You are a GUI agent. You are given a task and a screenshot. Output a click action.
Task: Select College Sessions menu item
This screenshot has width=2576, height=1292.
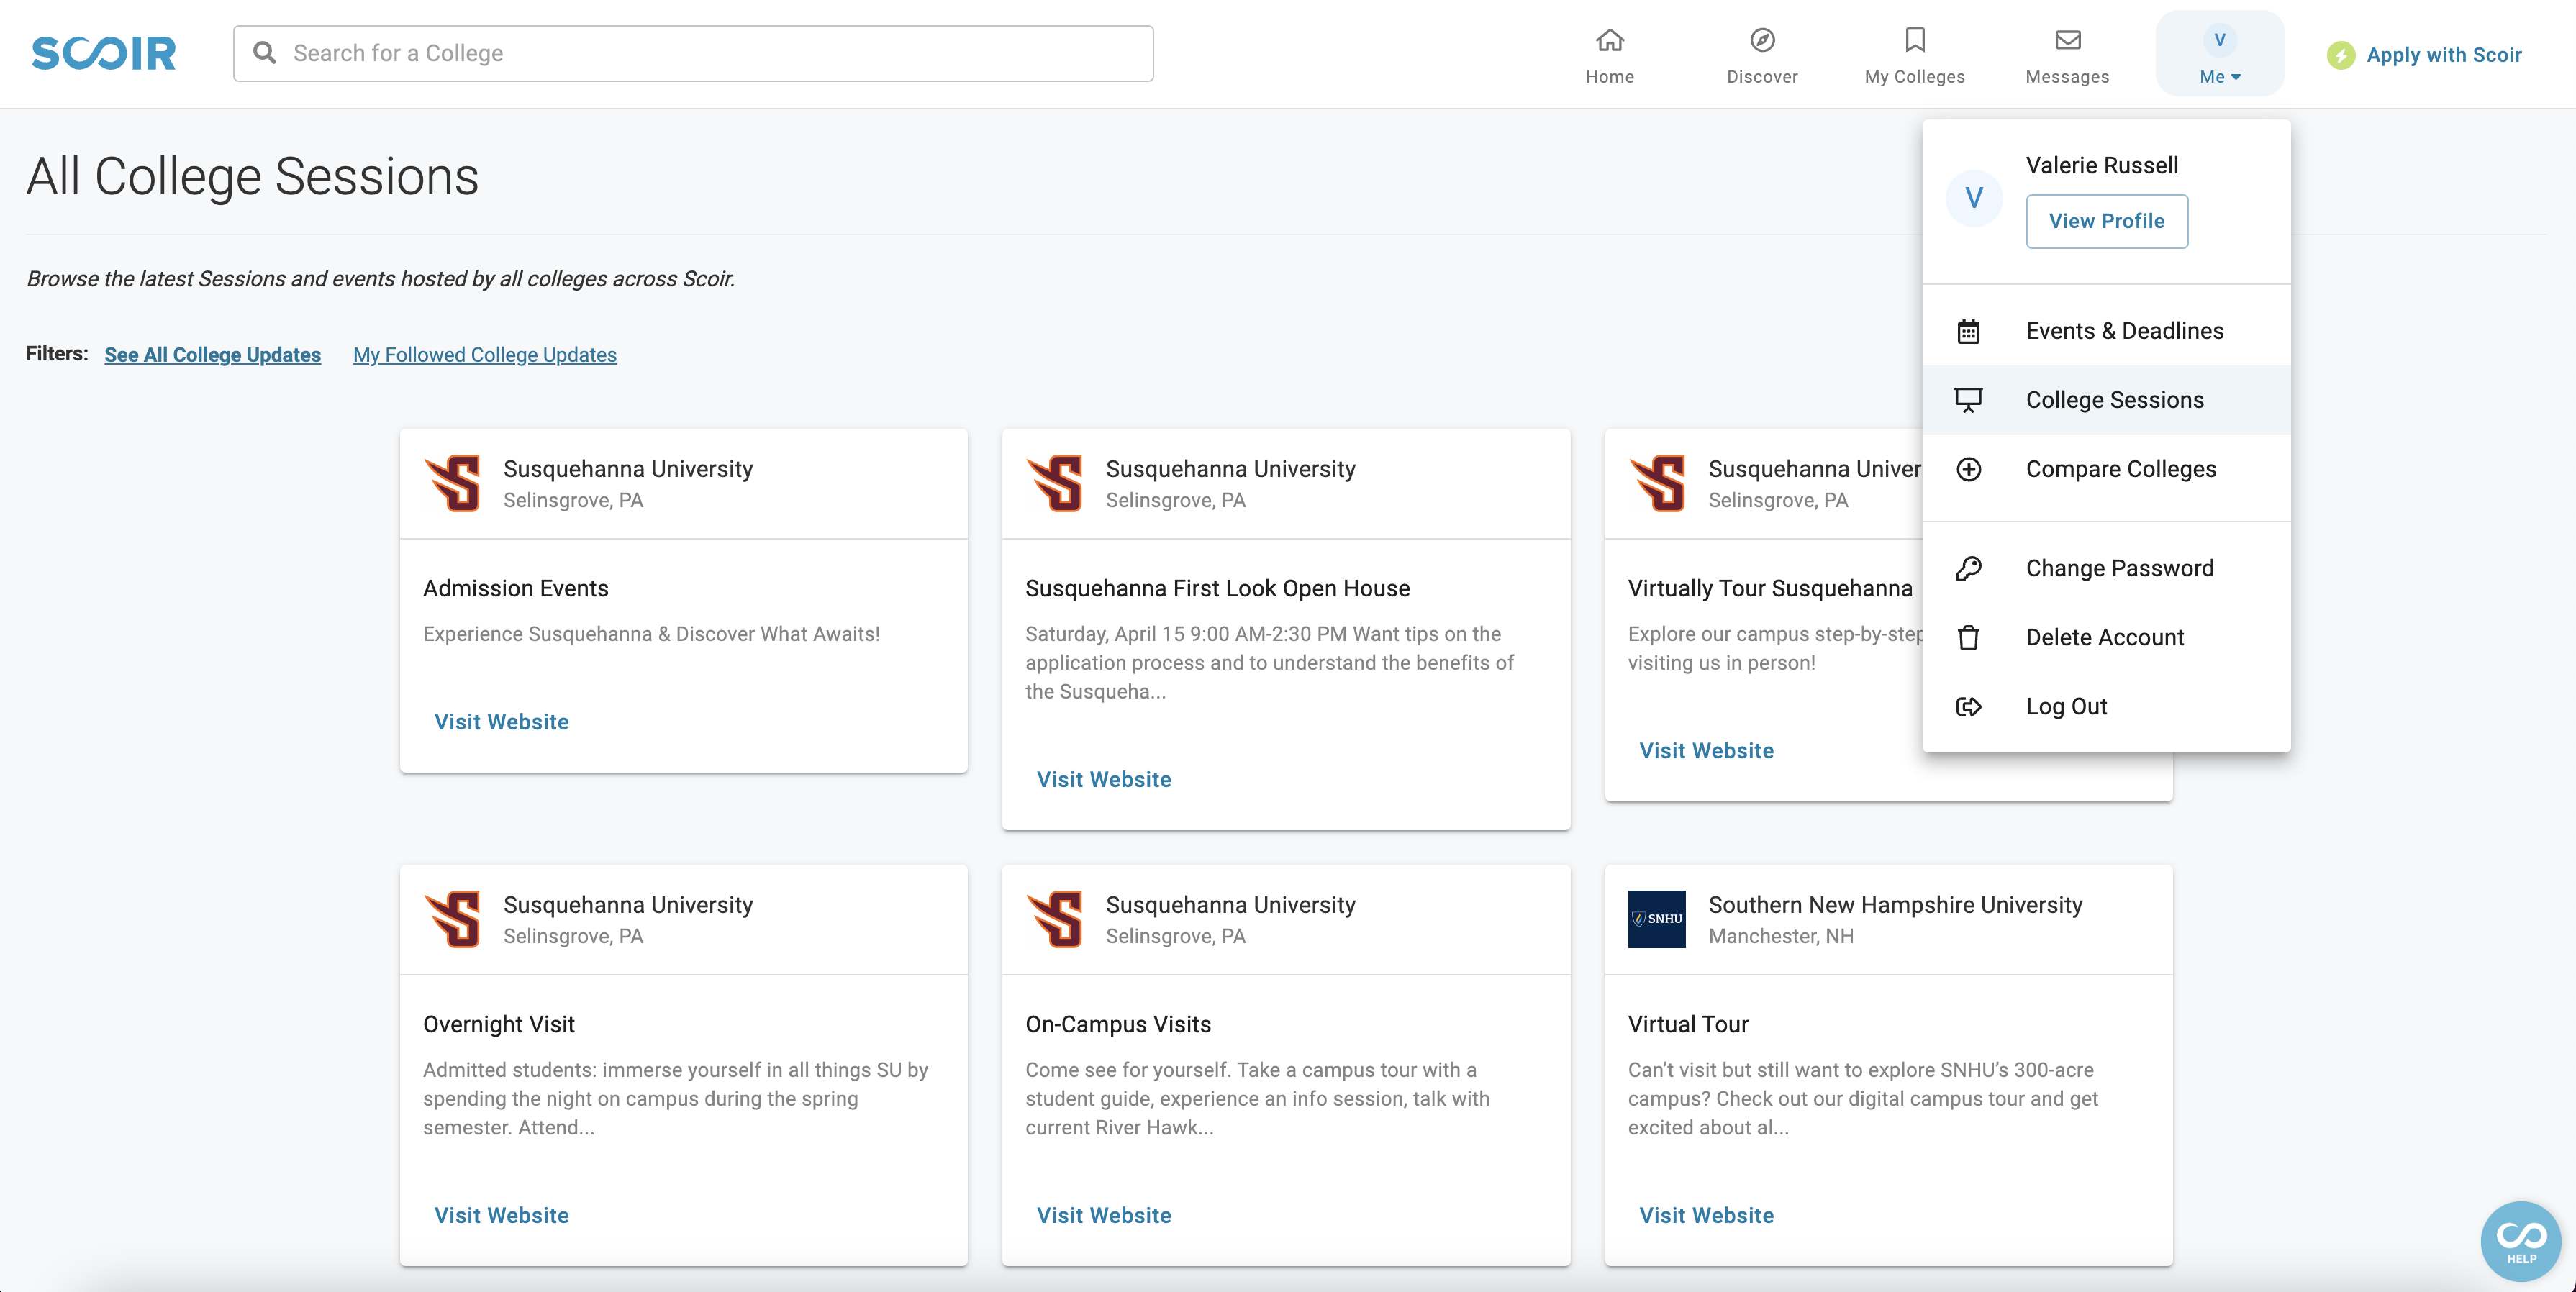click(2106, 400)
